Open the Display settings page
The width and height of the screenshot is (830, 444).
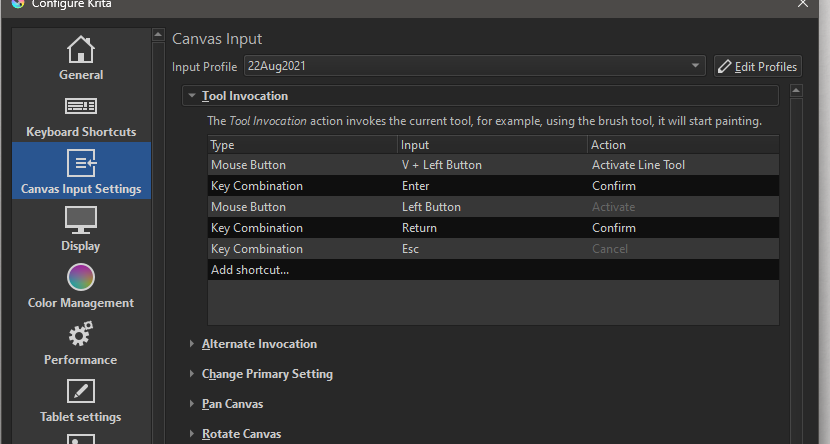(81, 228)
